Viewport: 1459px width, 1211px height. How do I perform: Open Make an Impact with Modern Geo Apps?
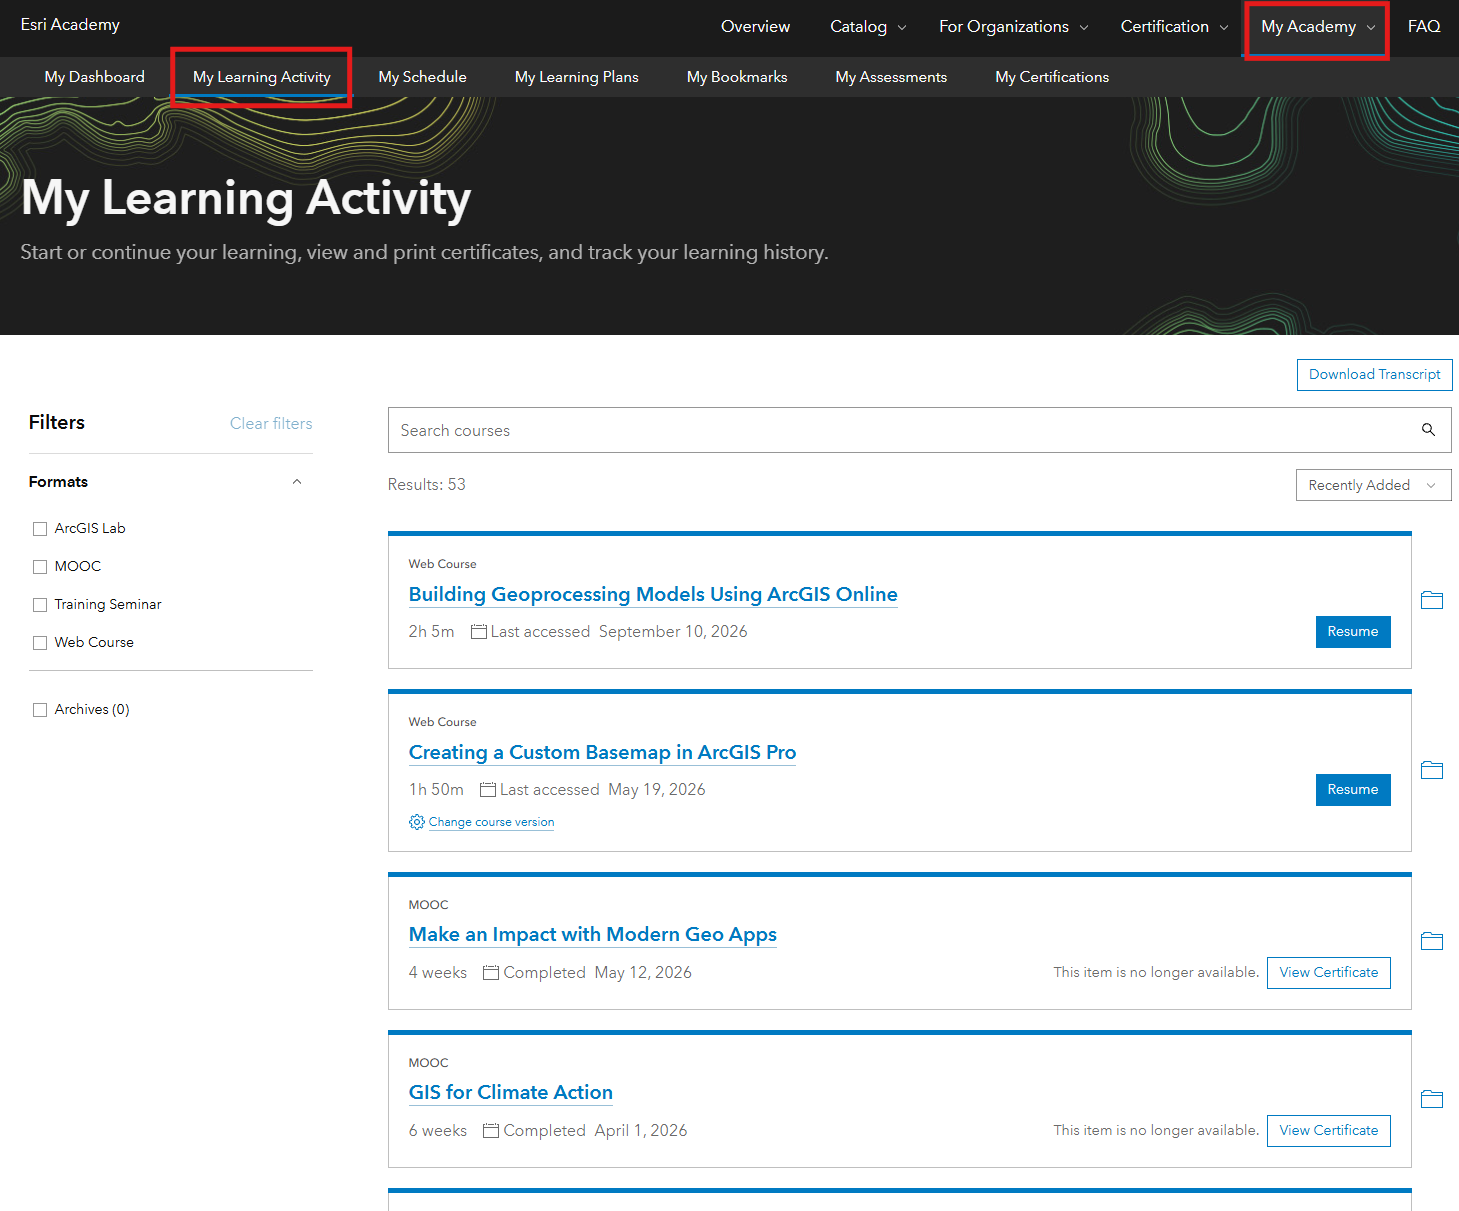pyautogui.click(x=593, y=934)
